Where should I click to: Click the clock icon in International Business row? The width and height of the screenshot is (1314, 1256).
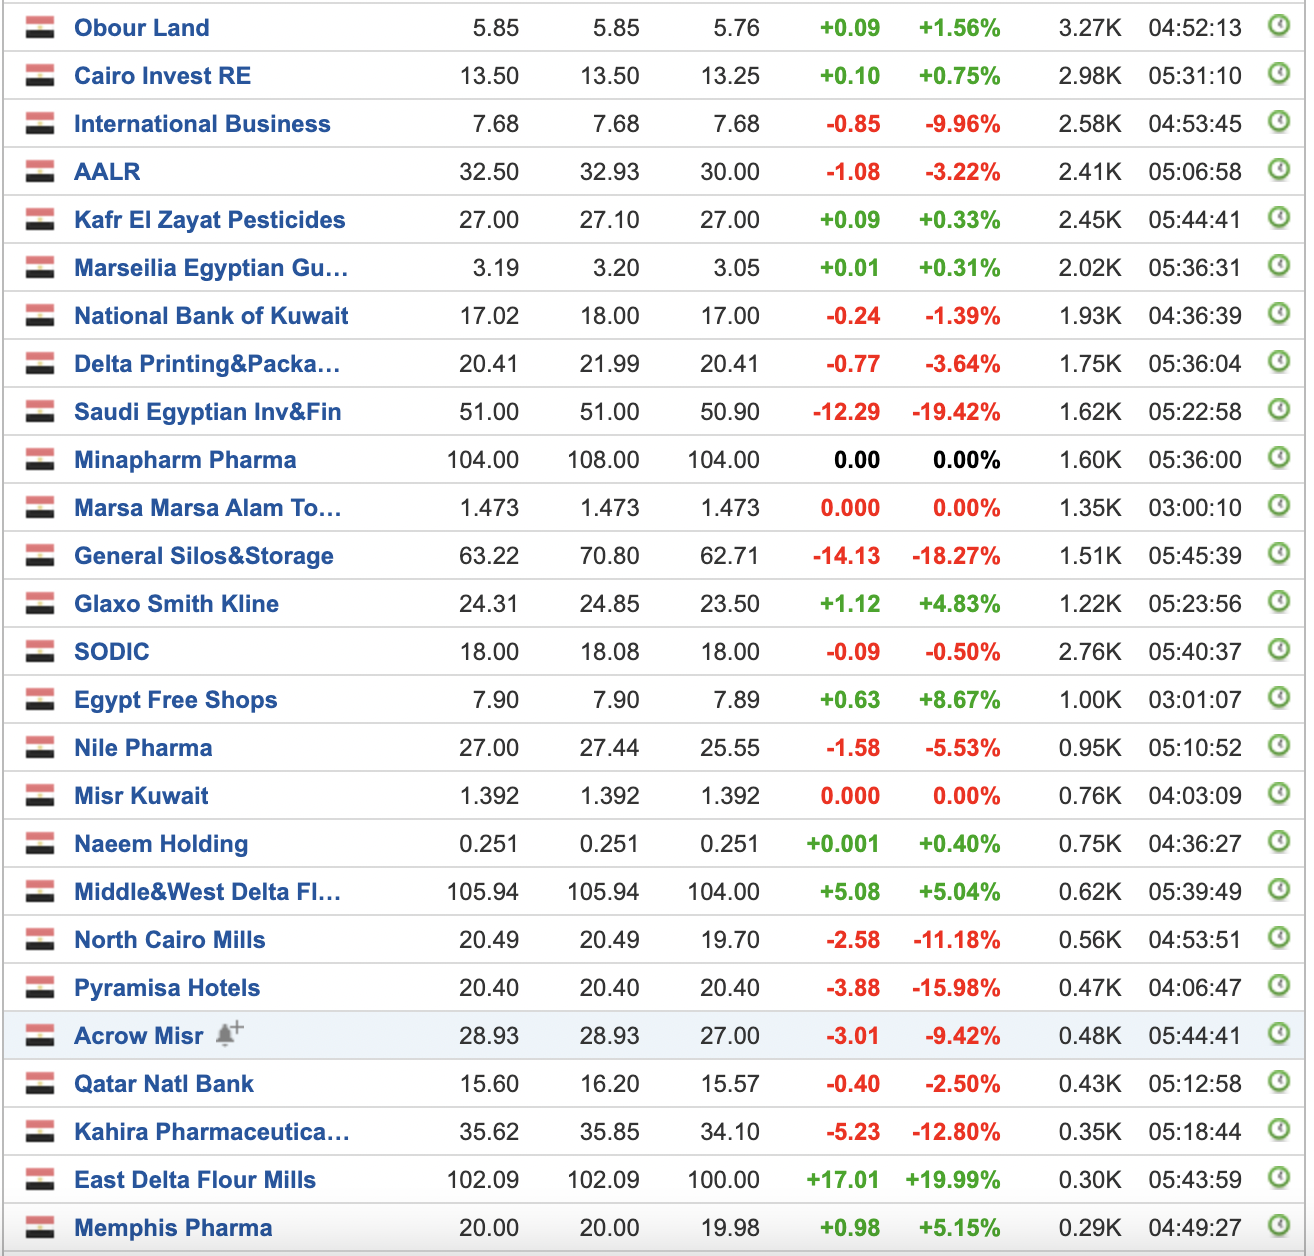coord(1279,121)
